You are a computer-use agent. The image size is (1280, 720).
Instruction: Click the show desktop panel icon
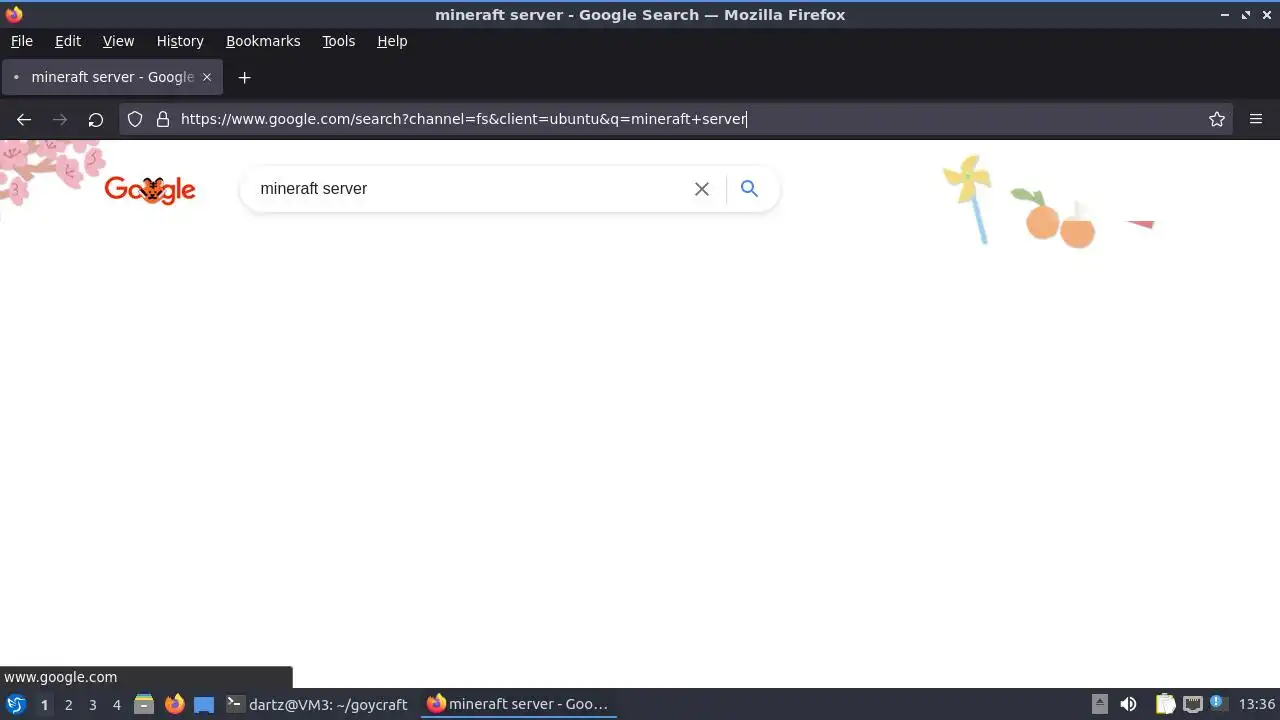tap(204, 704)
